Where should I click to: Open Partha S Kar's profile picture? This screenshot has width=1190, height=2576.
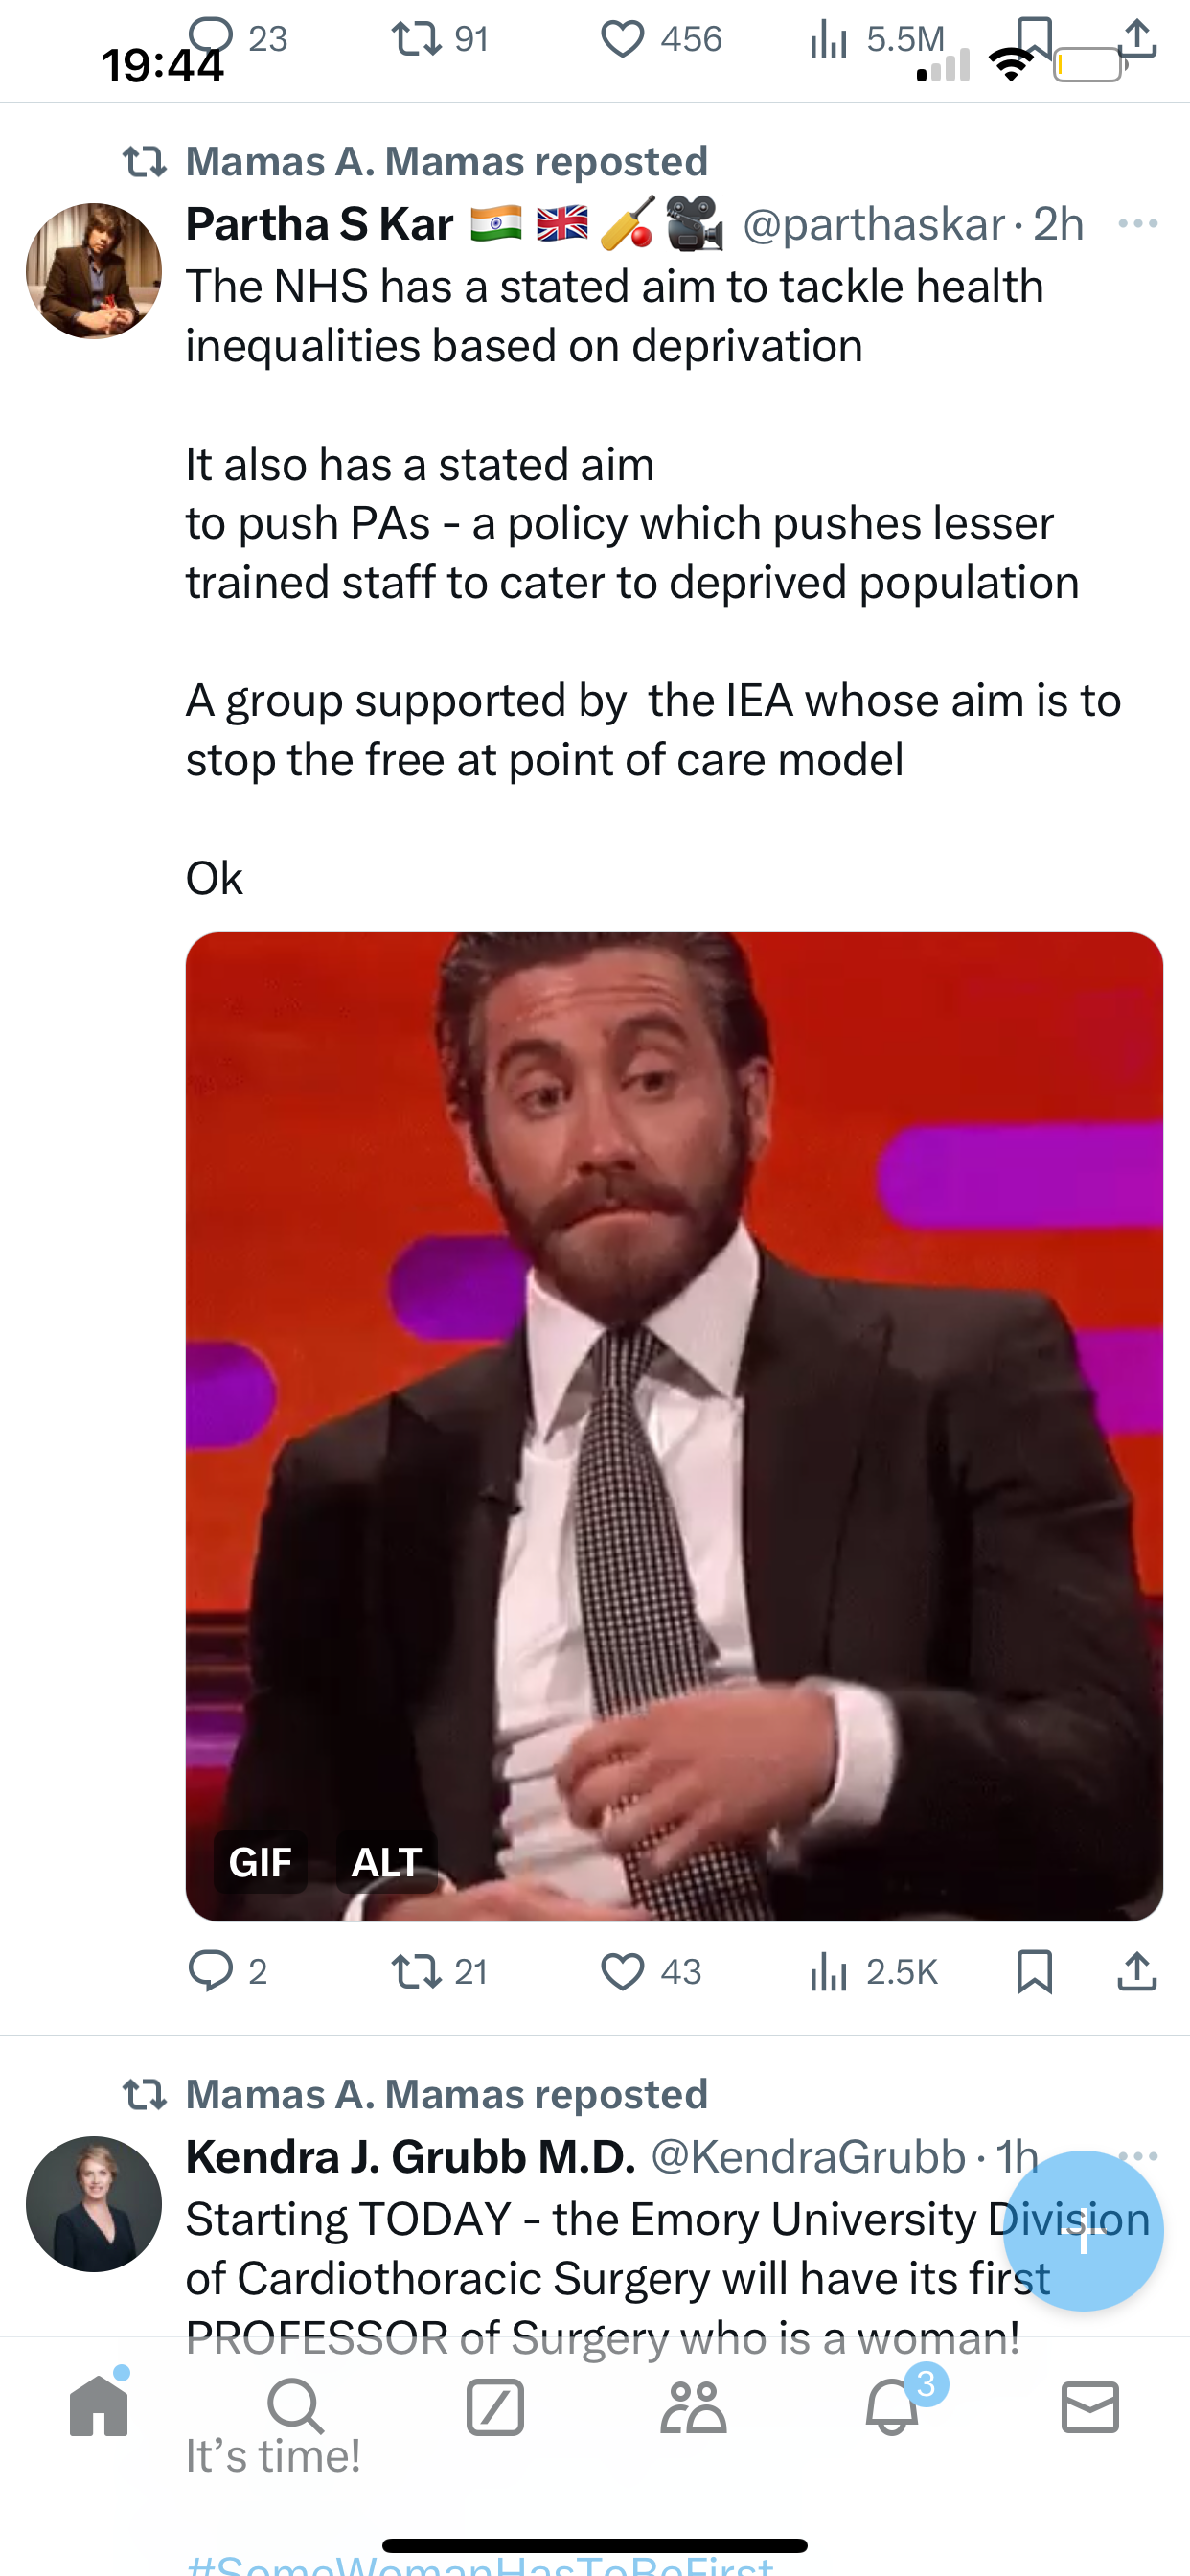click(x=94, y=271)
